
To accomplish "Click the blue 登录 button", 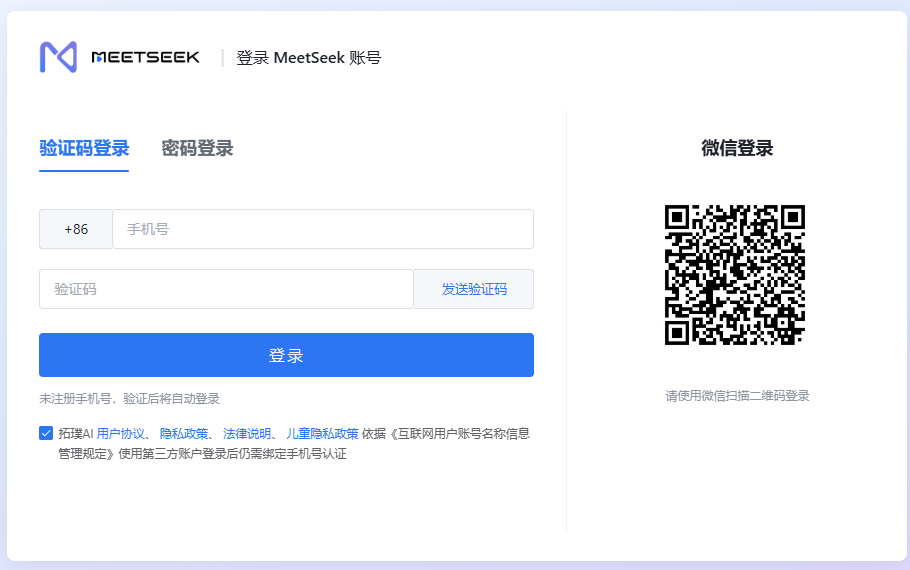I will click(x=286, y=355).
